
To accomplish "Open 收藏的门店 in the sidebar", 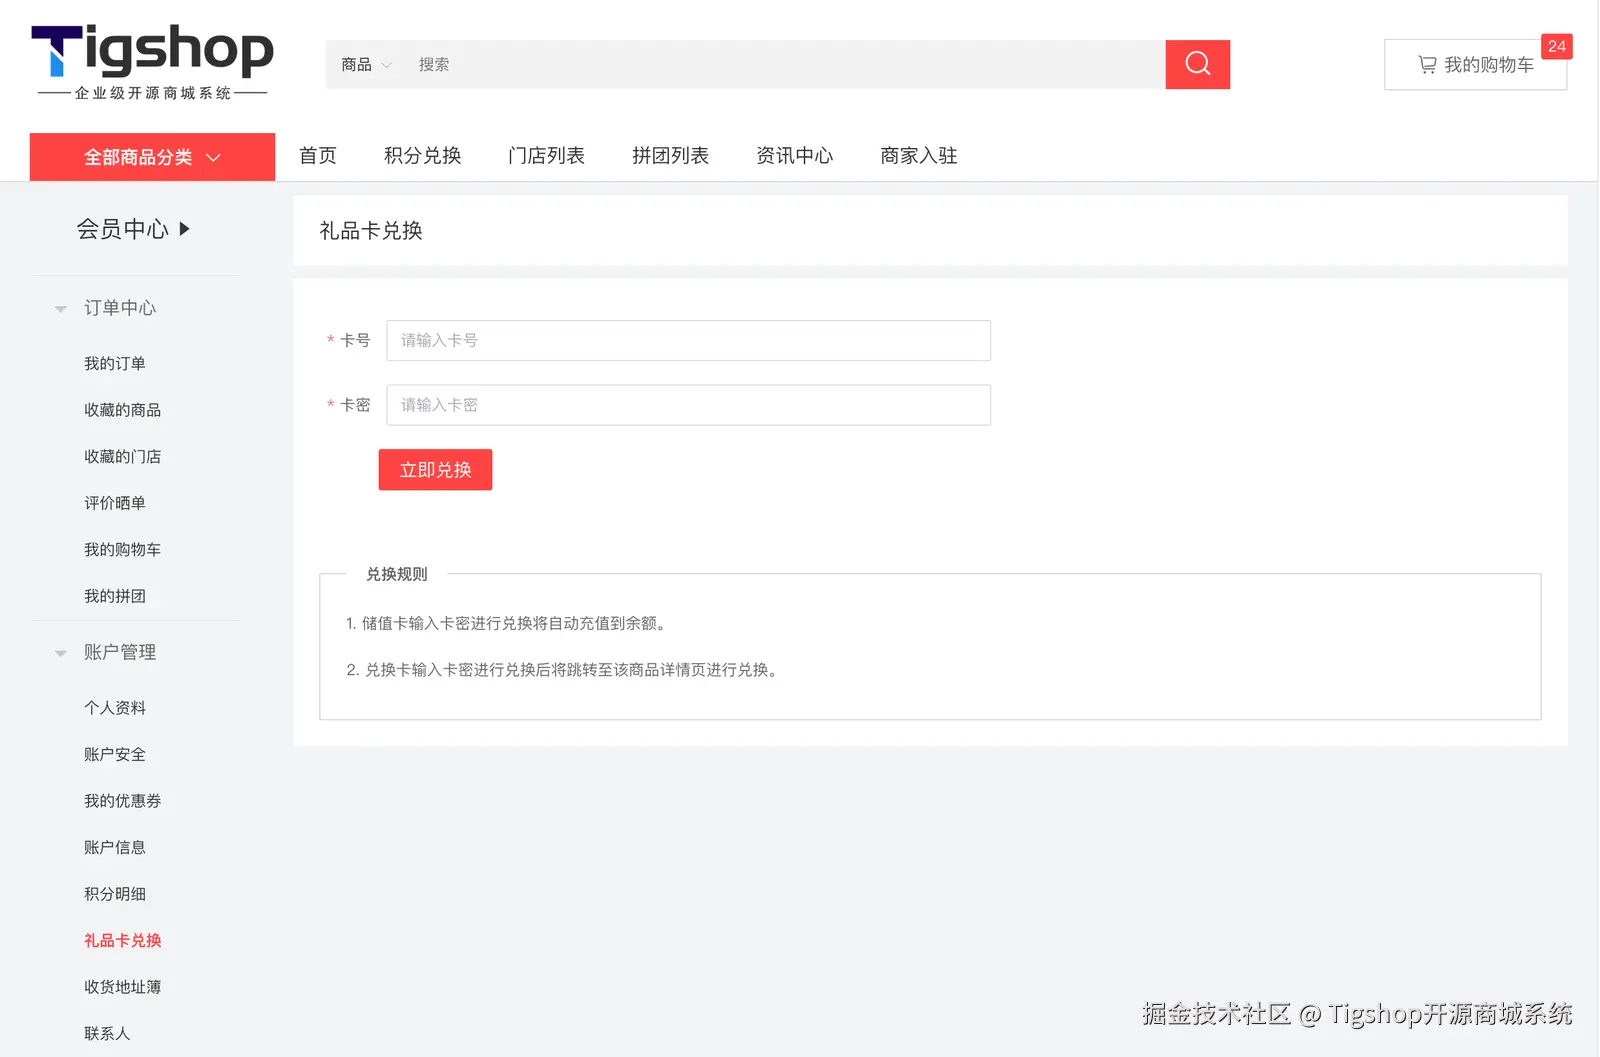I will click(122, 457).
